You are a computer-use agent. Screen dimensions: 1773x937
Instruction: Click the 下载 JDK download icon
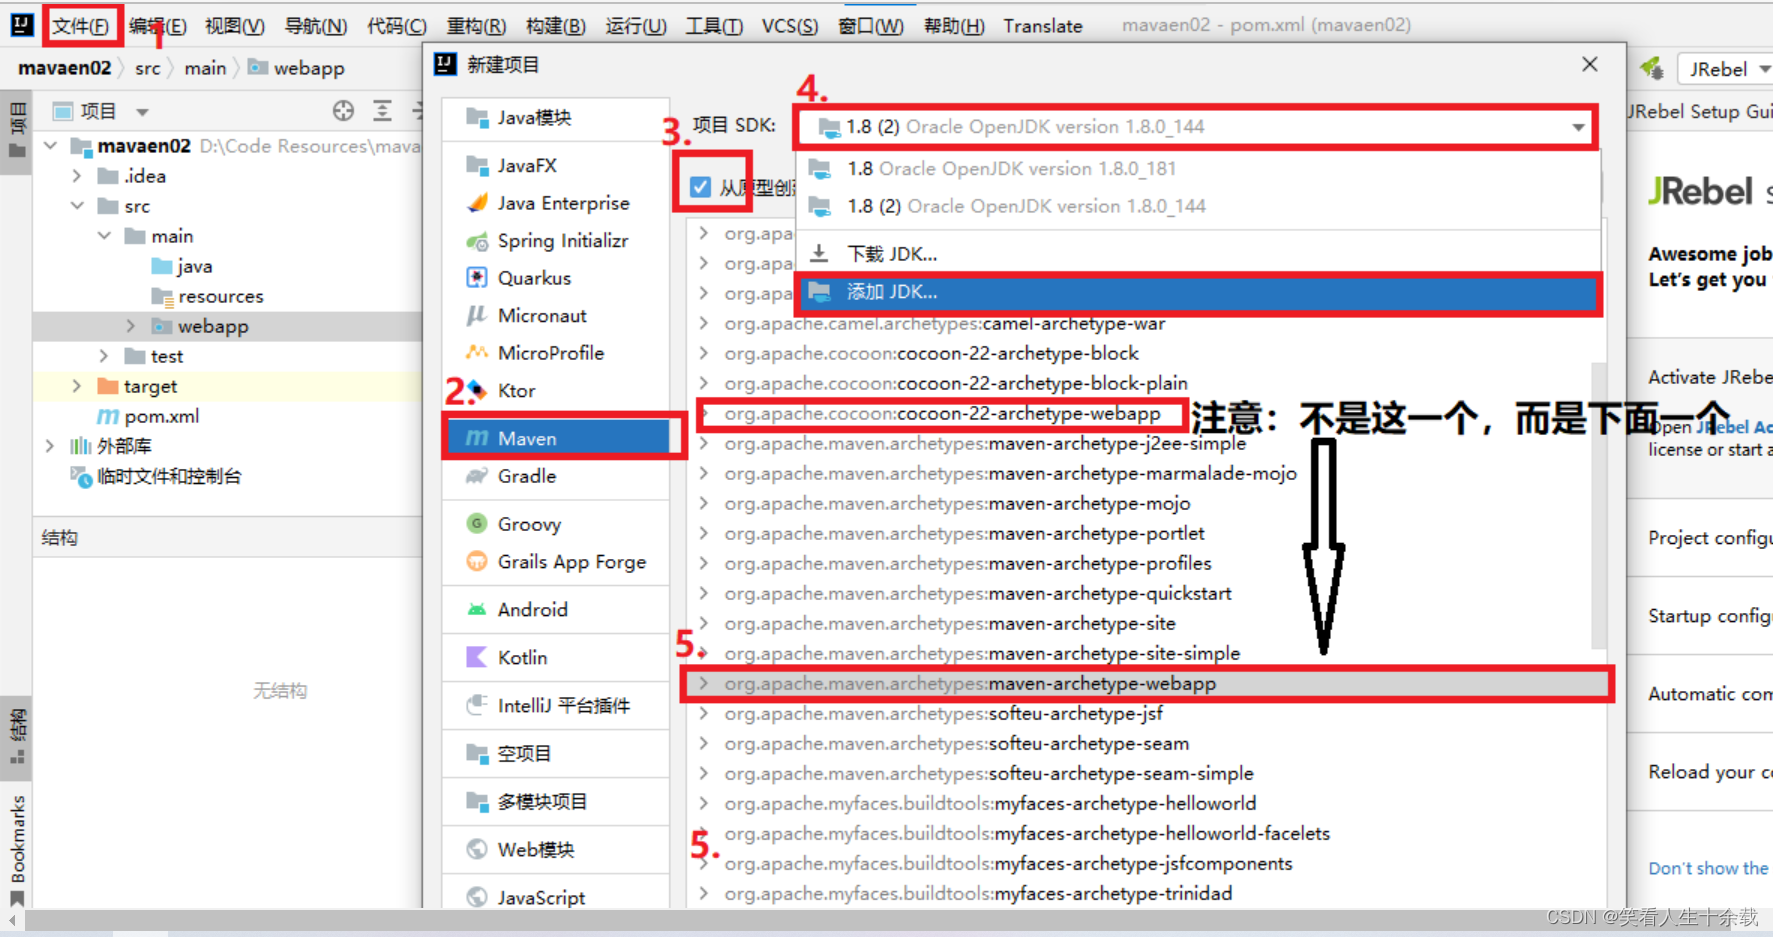819,254
